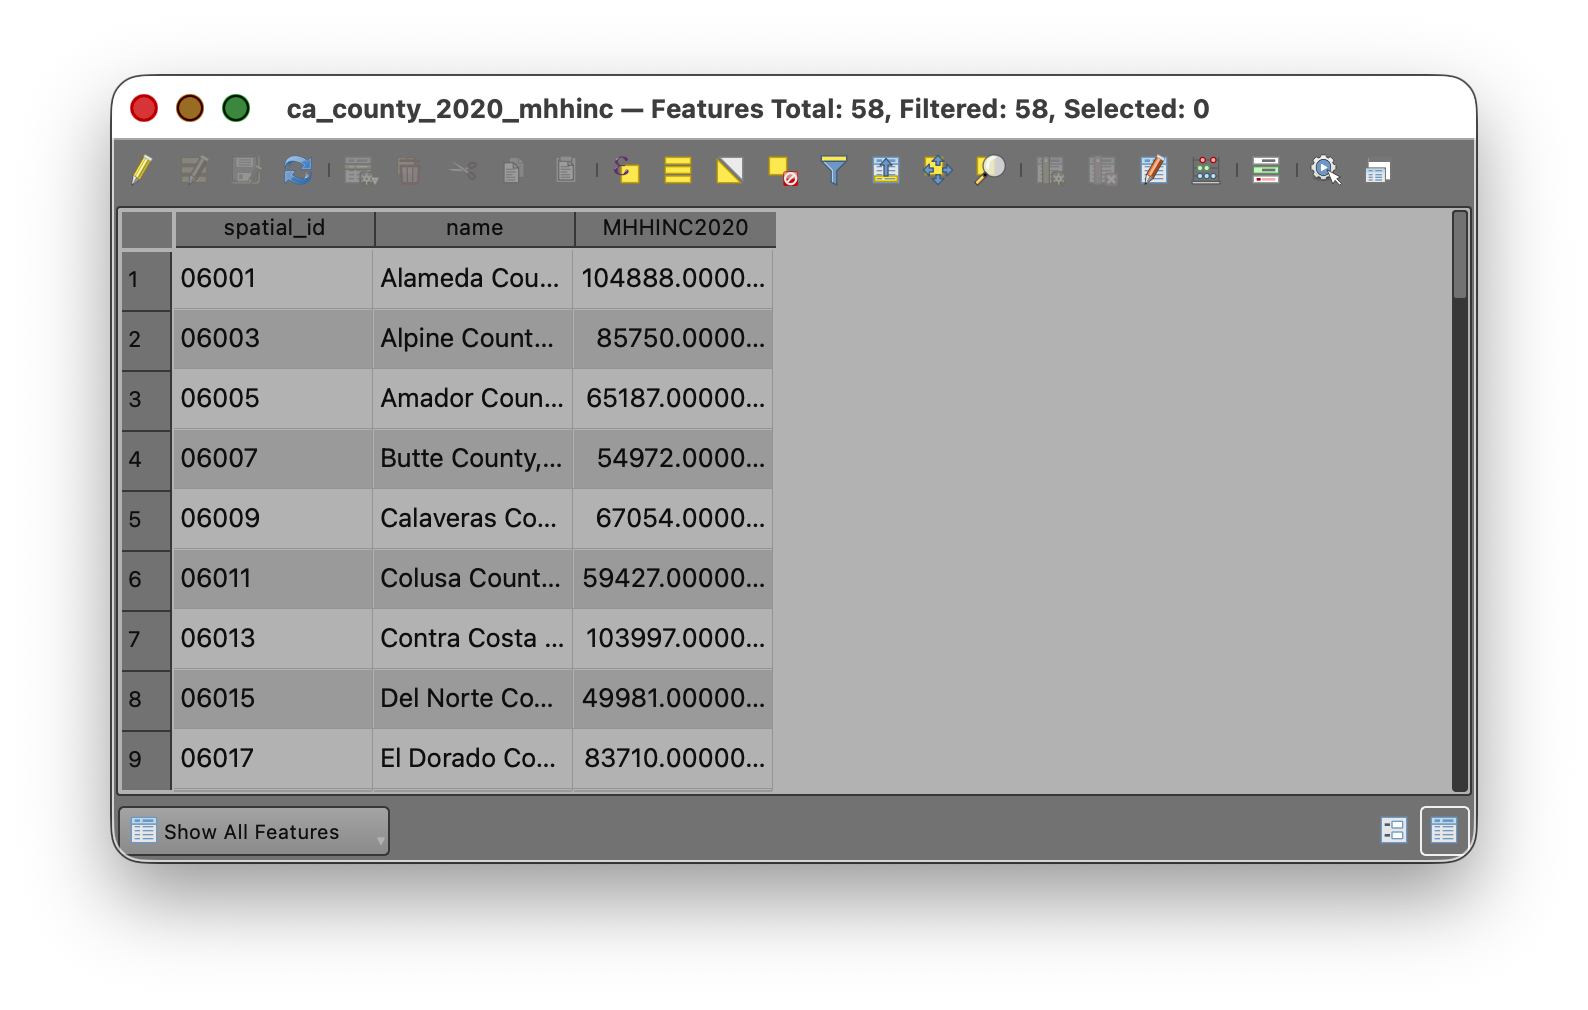Reload the table with the refresh icon
1588x1010 pixels.
coord(297,170)
